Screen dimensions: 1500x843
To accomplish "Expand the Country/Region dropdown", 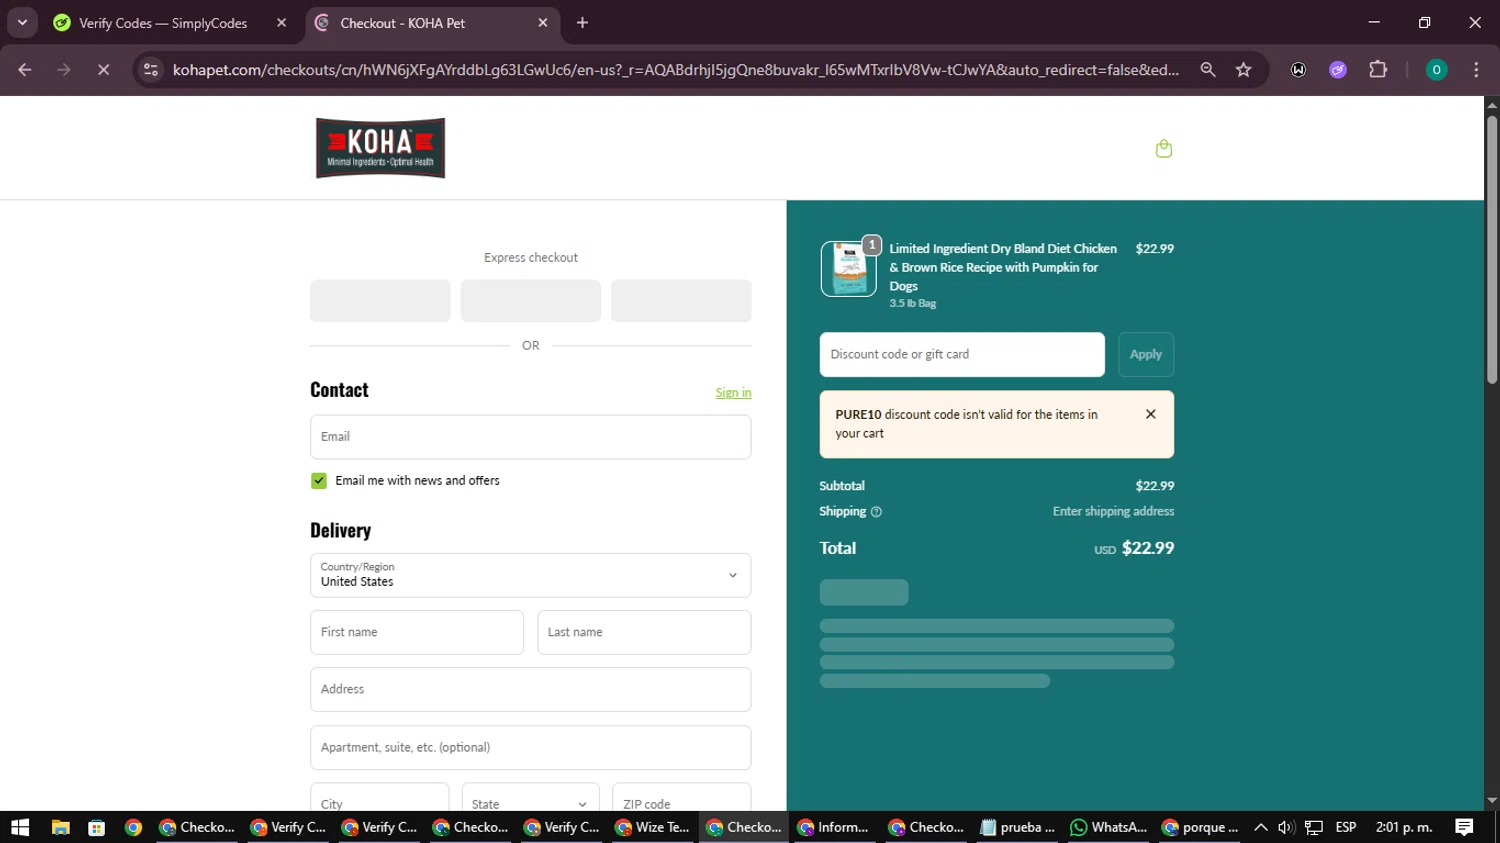I will point(530,575).
